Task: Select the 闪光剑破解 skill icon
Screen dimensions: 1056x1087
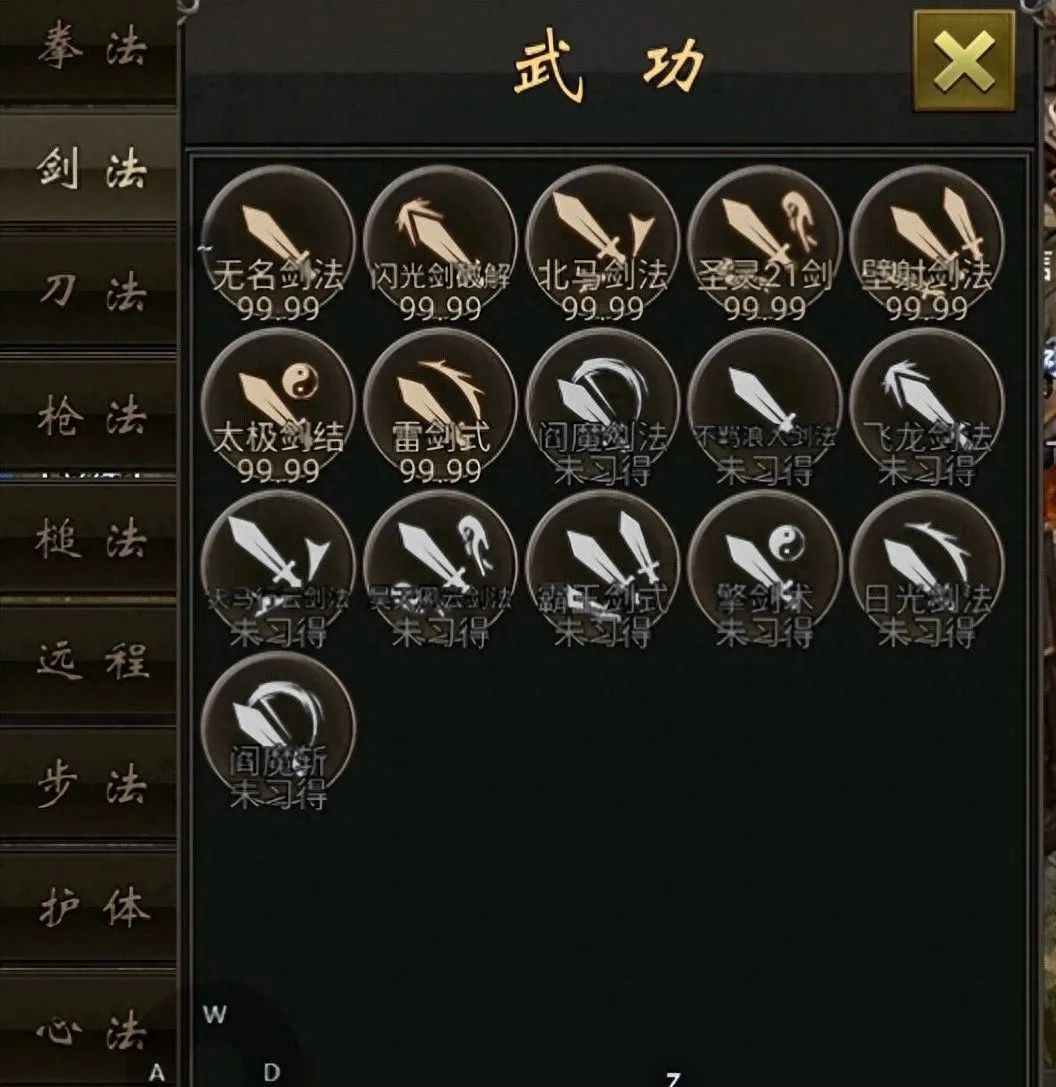Action: [x=440, y=244]
